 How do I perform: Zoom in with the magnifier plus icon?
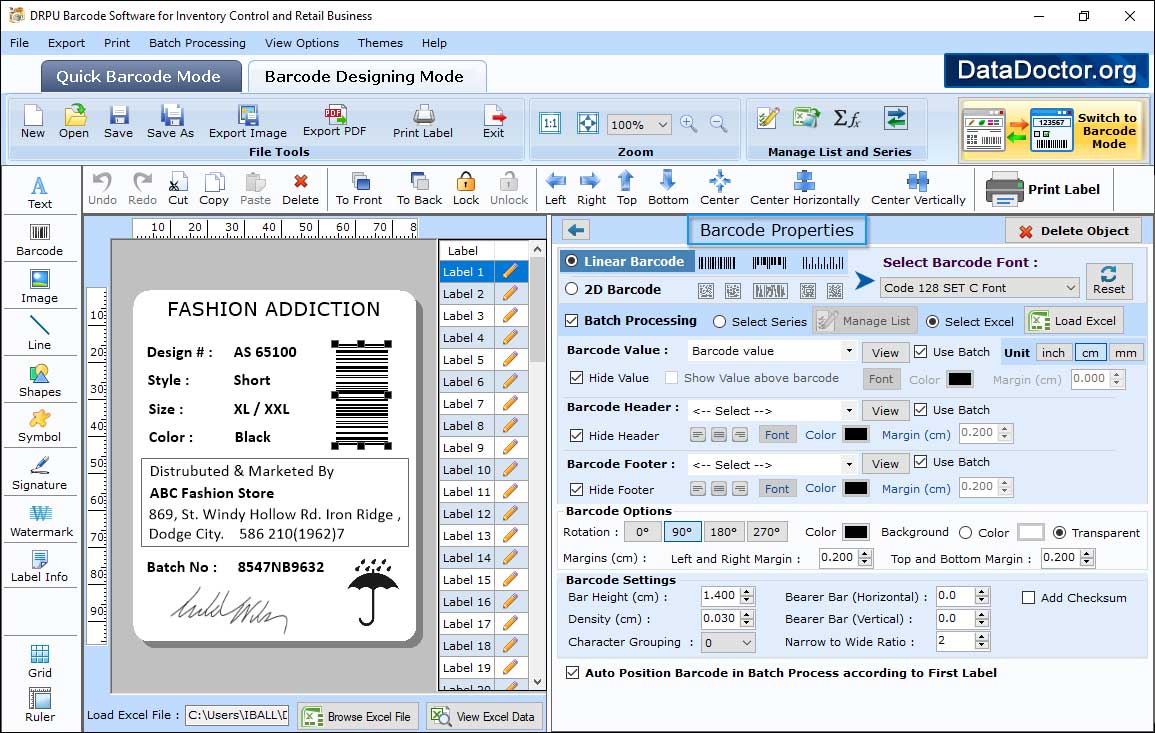tap(689, 124)
